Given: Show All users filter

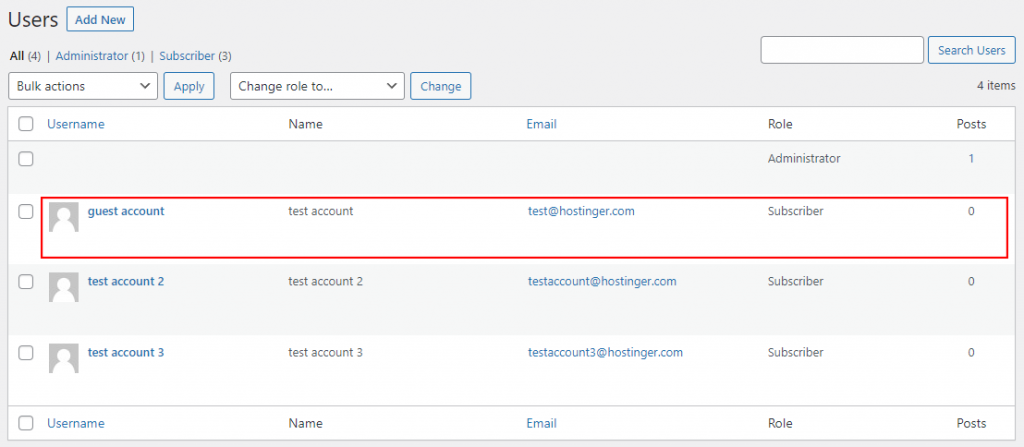Looking at the screenshot, I should [x=16, y=56].
